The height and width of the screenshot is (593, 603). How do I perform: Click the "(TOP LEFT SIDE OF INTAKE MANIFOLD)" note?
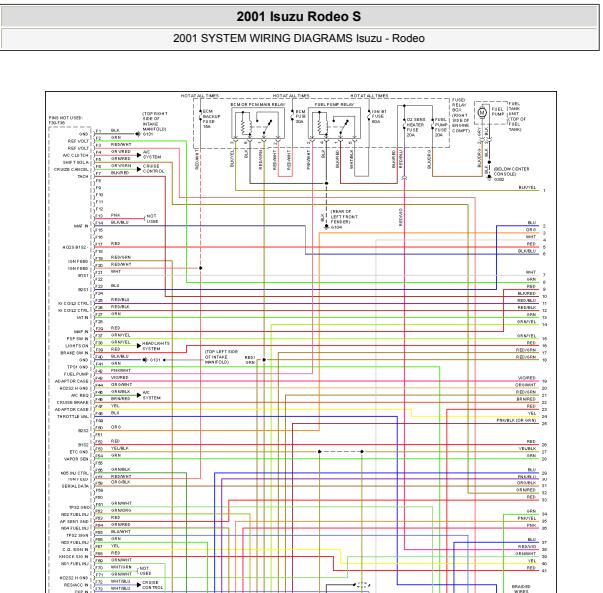[221, 357]
